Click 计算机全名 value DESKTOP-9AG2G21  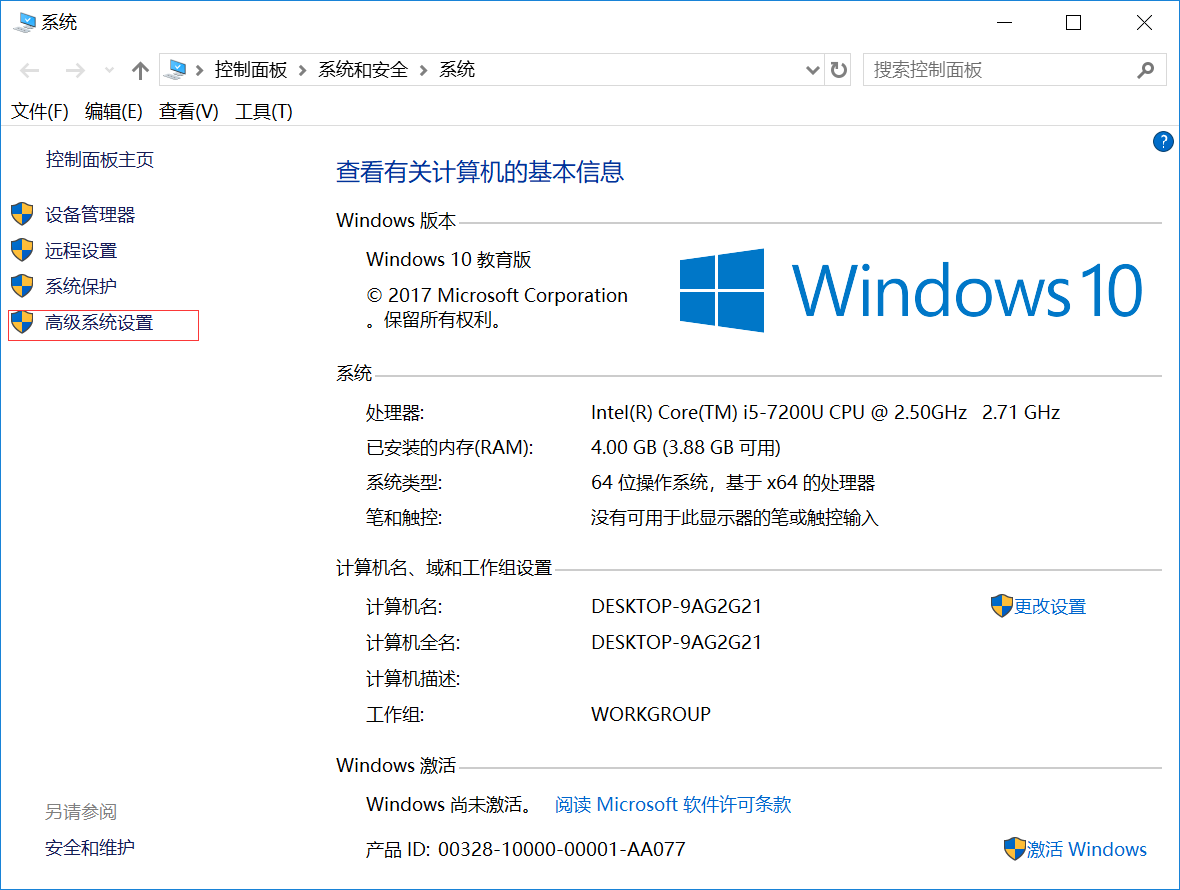pos(676,642)
